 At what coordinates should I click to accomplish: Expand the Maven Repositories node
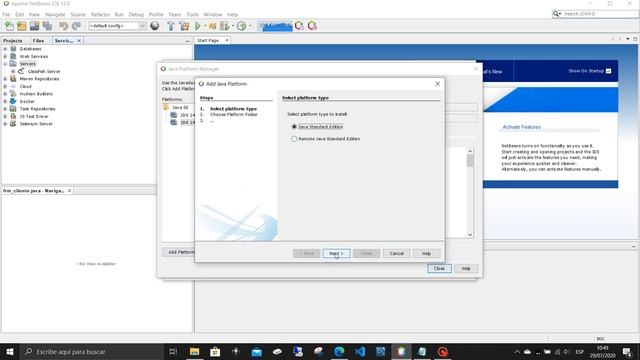coord(5,79)
